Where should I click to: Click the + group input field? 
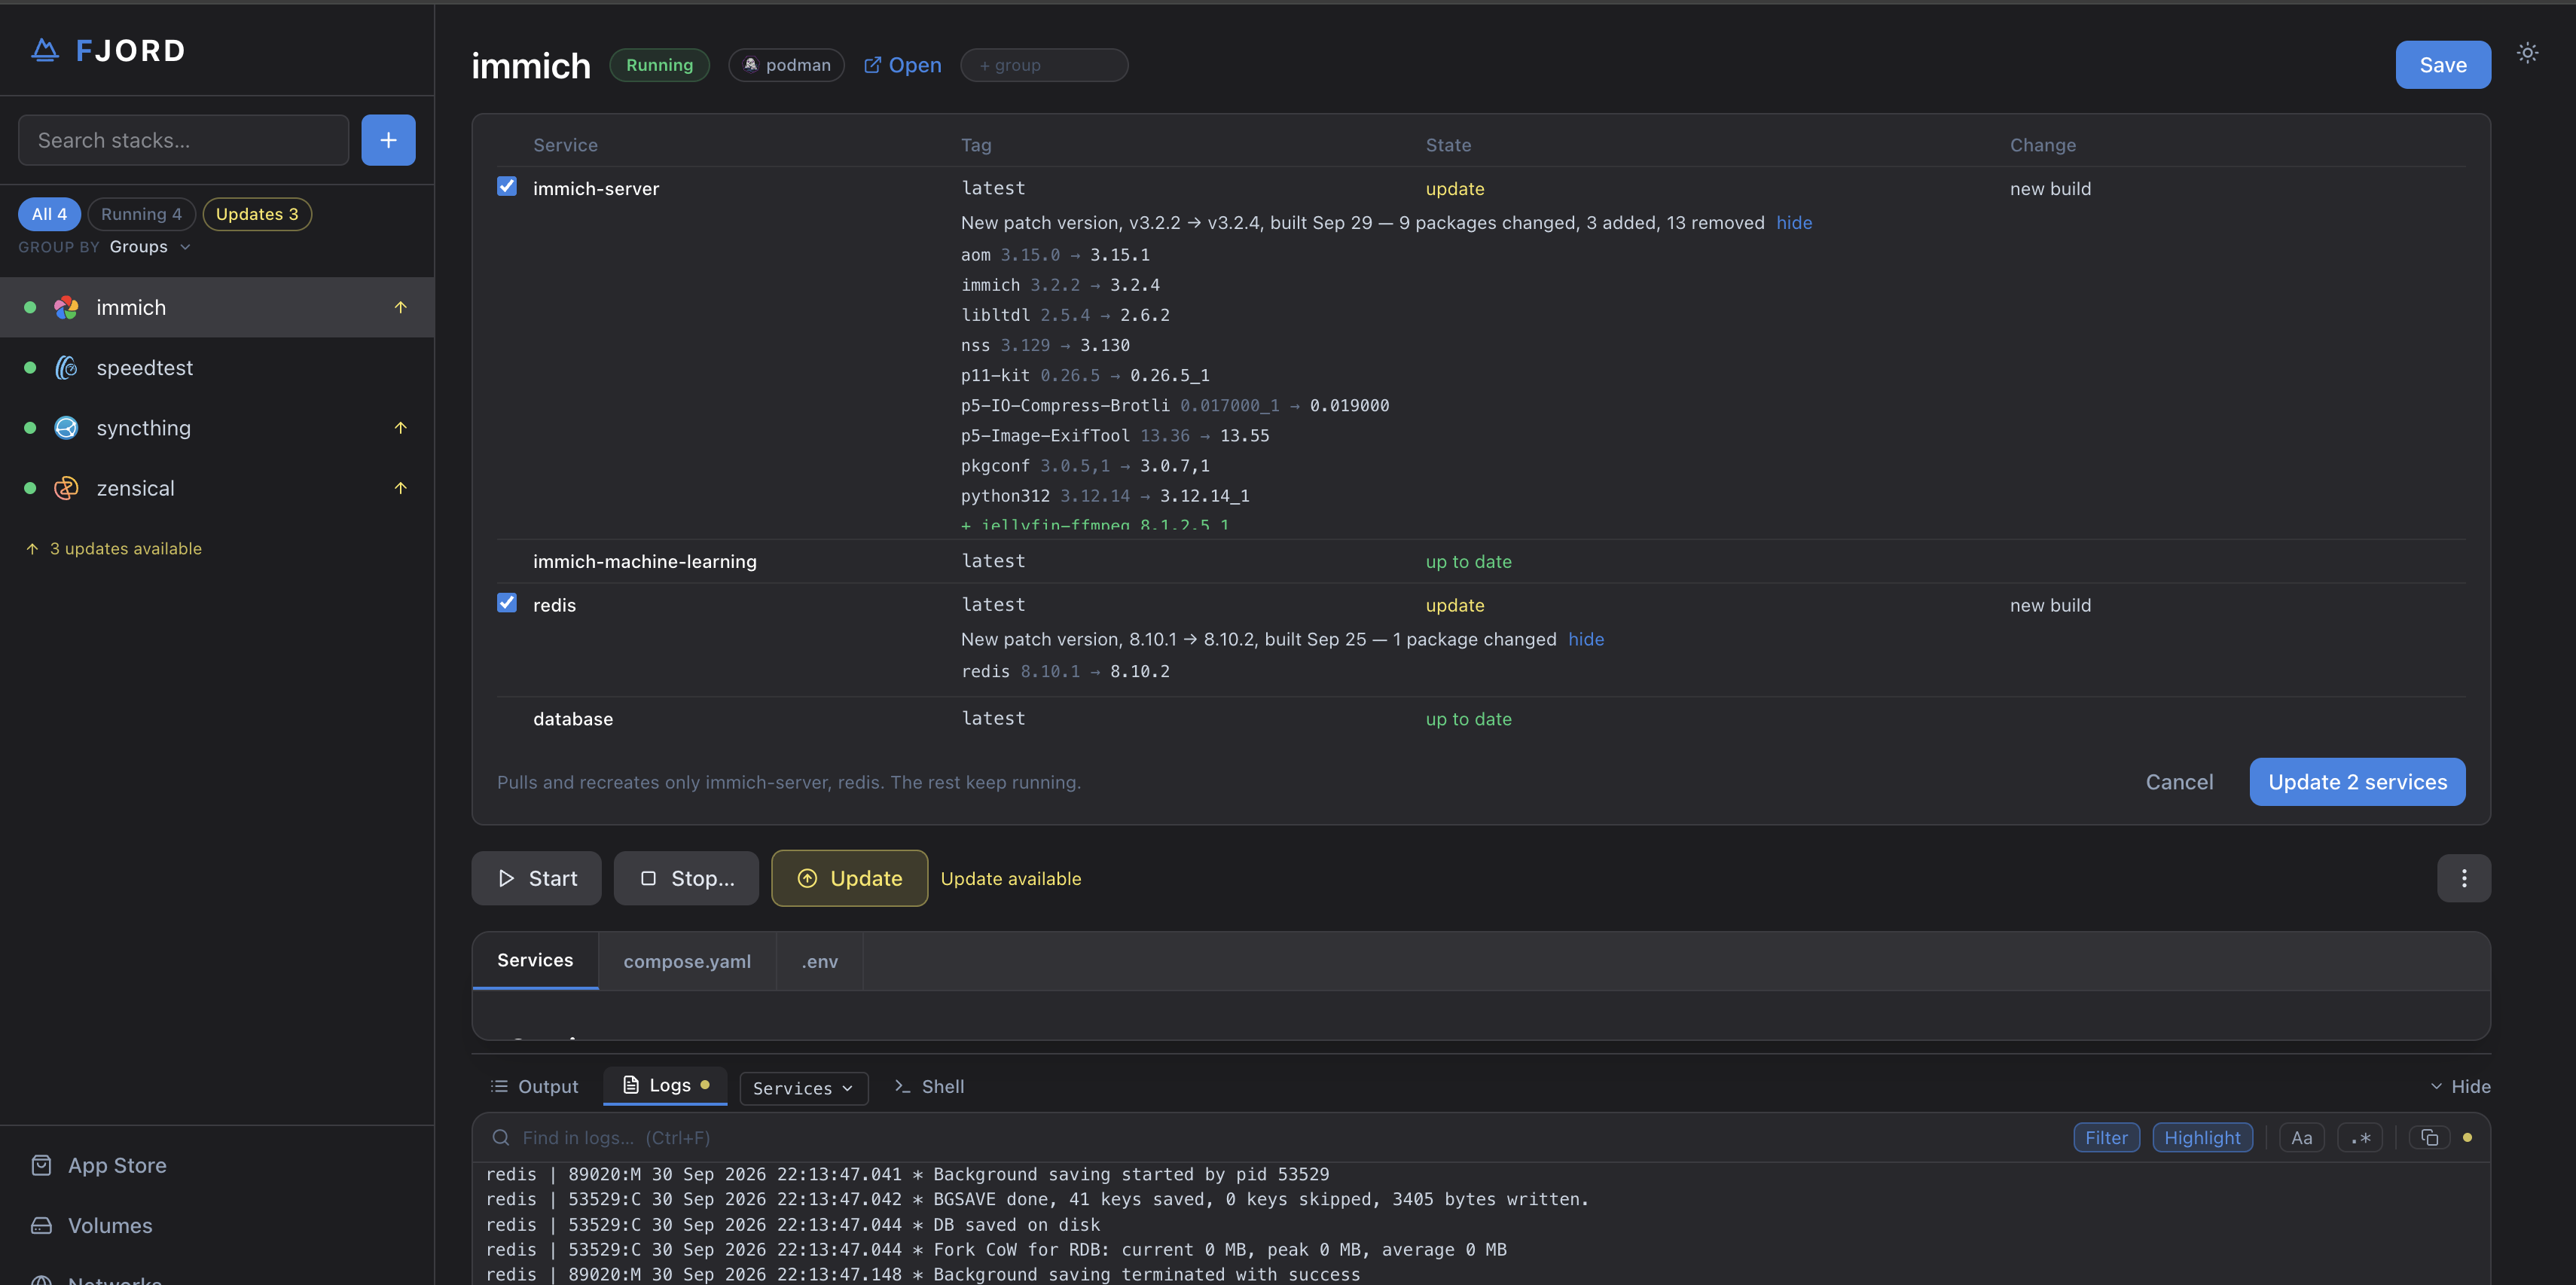tap(1044, 65)
